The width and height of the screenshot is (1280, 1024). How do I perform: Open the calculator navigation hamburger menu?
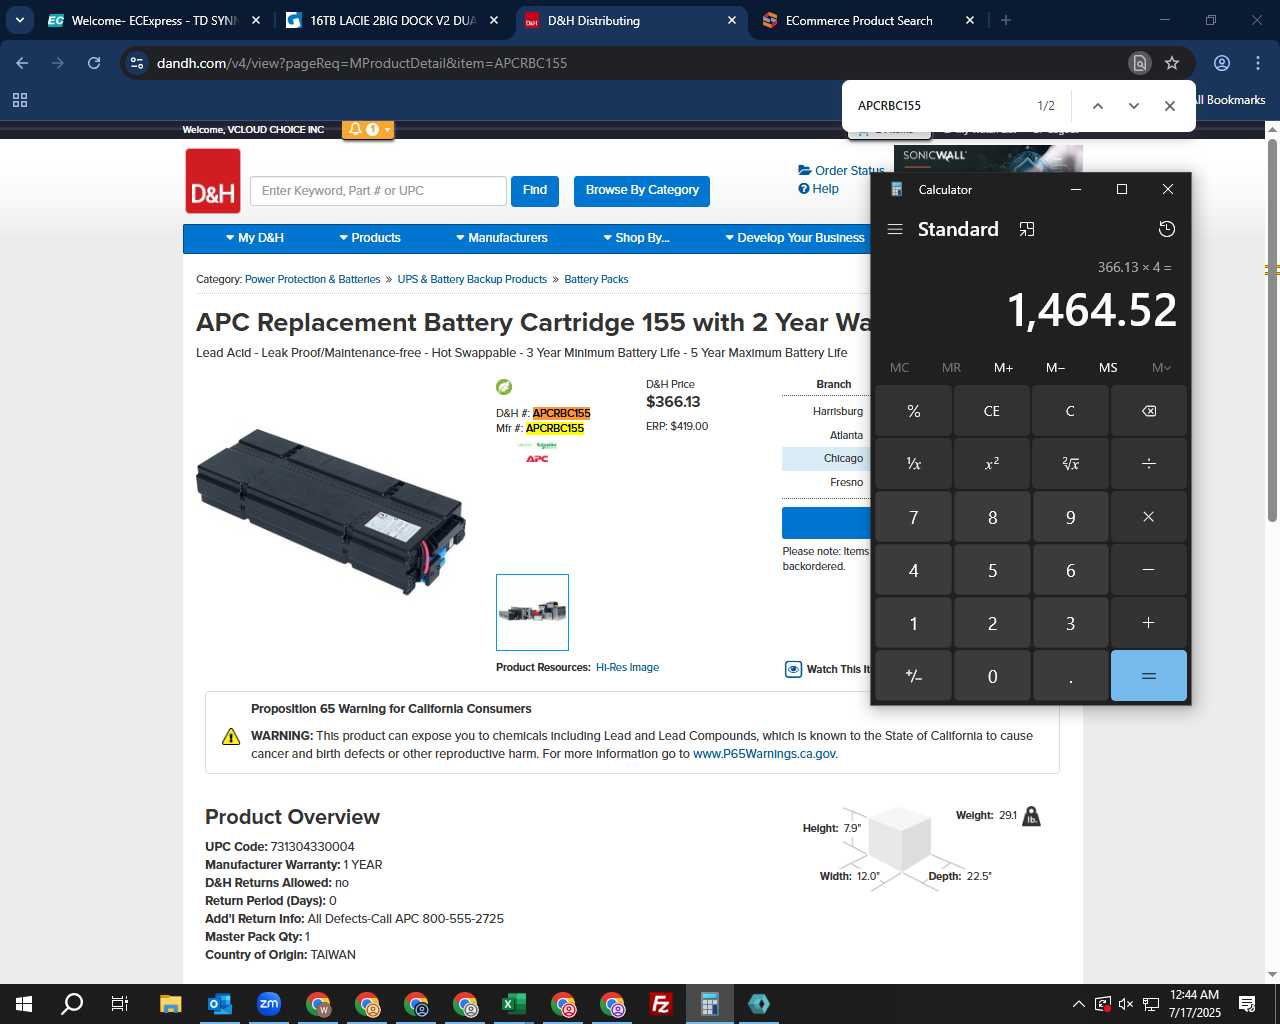pyautogui.click(x=895, y=229)
